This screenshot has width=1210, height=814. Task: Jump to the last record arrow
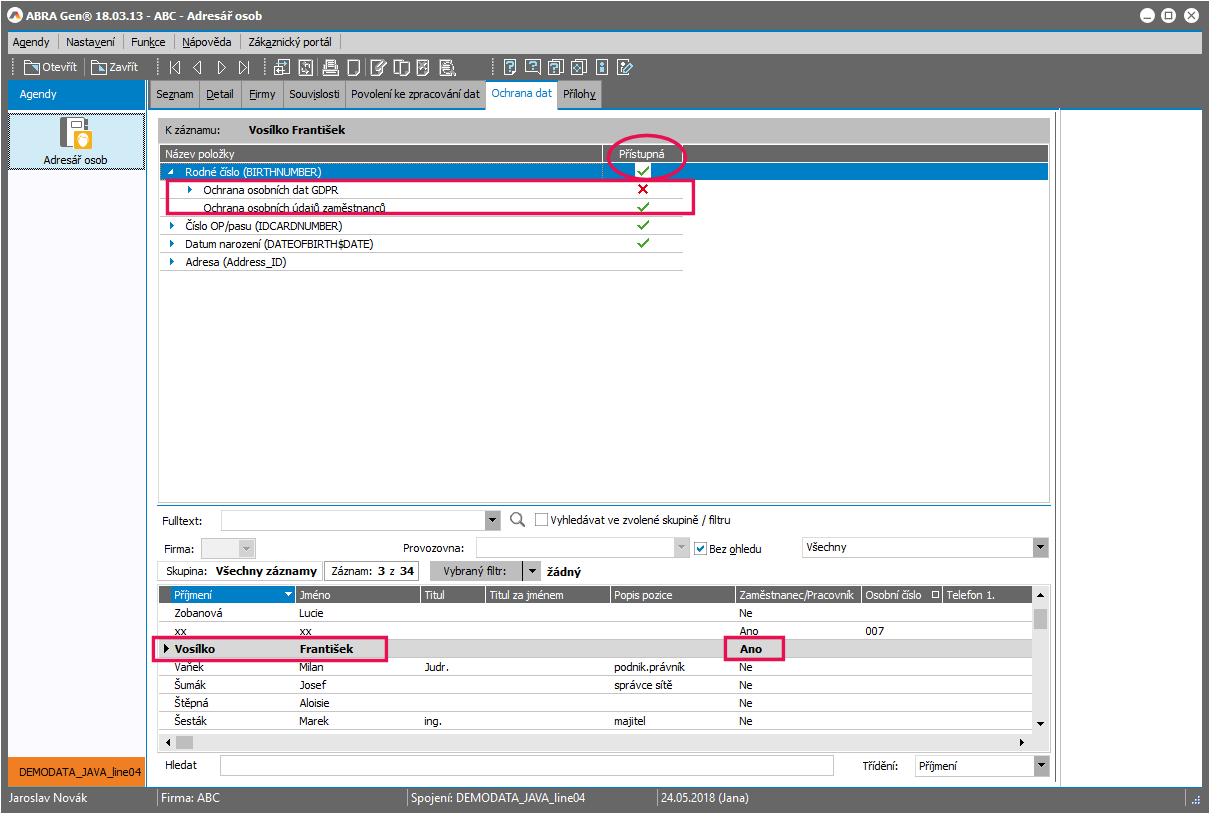pyautogui.click(x=245, y=68)
